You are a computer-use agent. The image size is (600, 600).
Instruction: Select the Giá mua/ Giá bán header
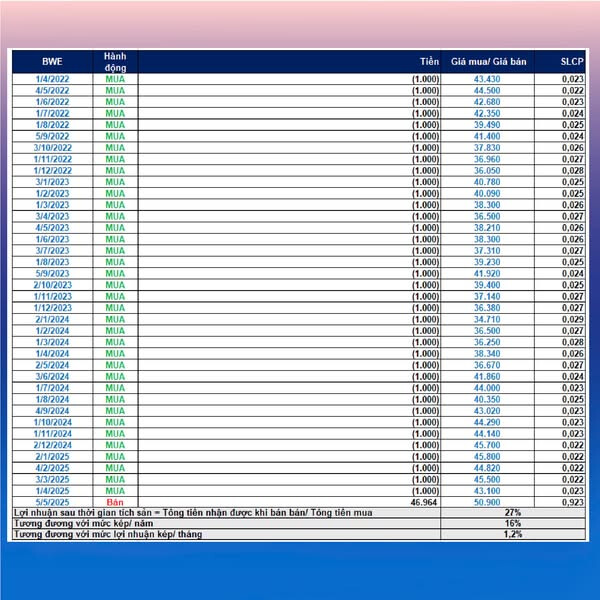point(488,61)
